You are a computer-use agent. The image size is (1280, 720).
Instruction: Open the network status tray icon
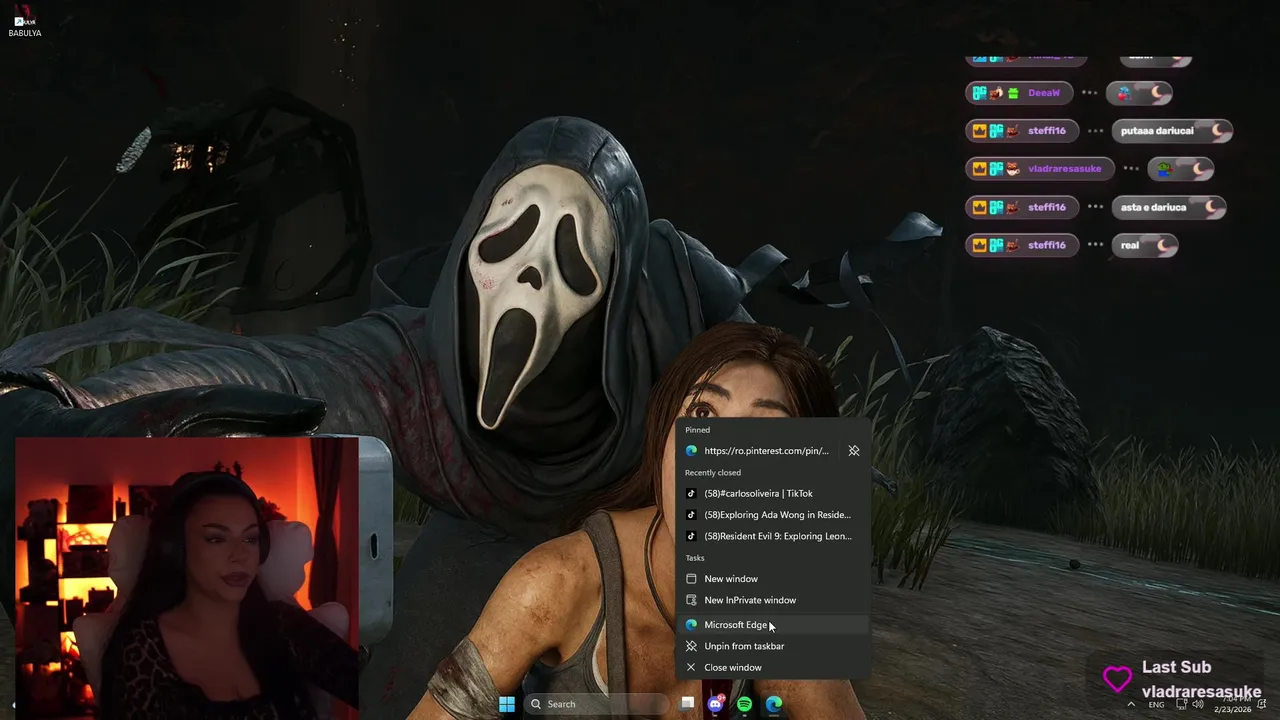click(1181, 704)
